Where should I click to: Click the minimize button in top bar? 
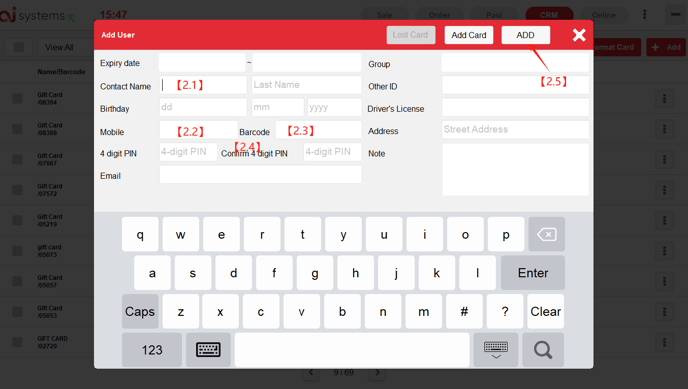[675, 14]
